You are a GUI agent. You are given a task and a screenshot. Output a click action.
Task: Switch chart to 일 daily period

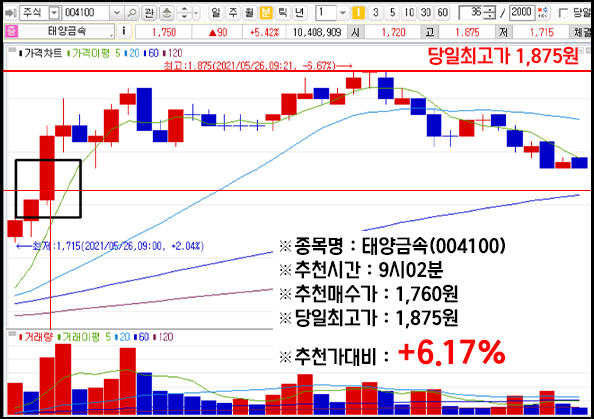216,13
